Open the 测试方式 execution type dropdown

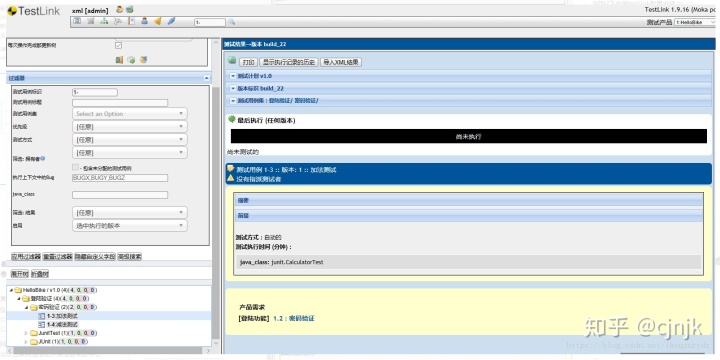(129, 139)
